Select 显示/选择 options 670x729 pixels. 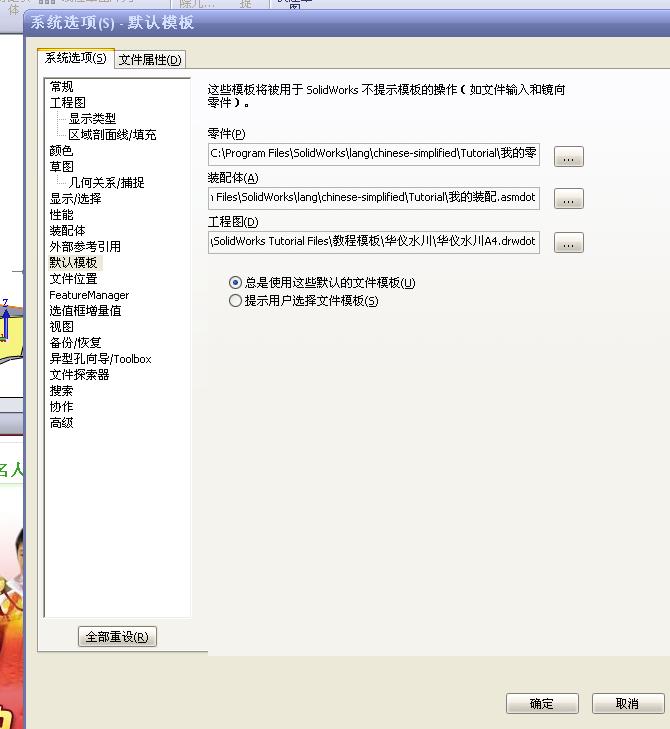click(75, 199)
